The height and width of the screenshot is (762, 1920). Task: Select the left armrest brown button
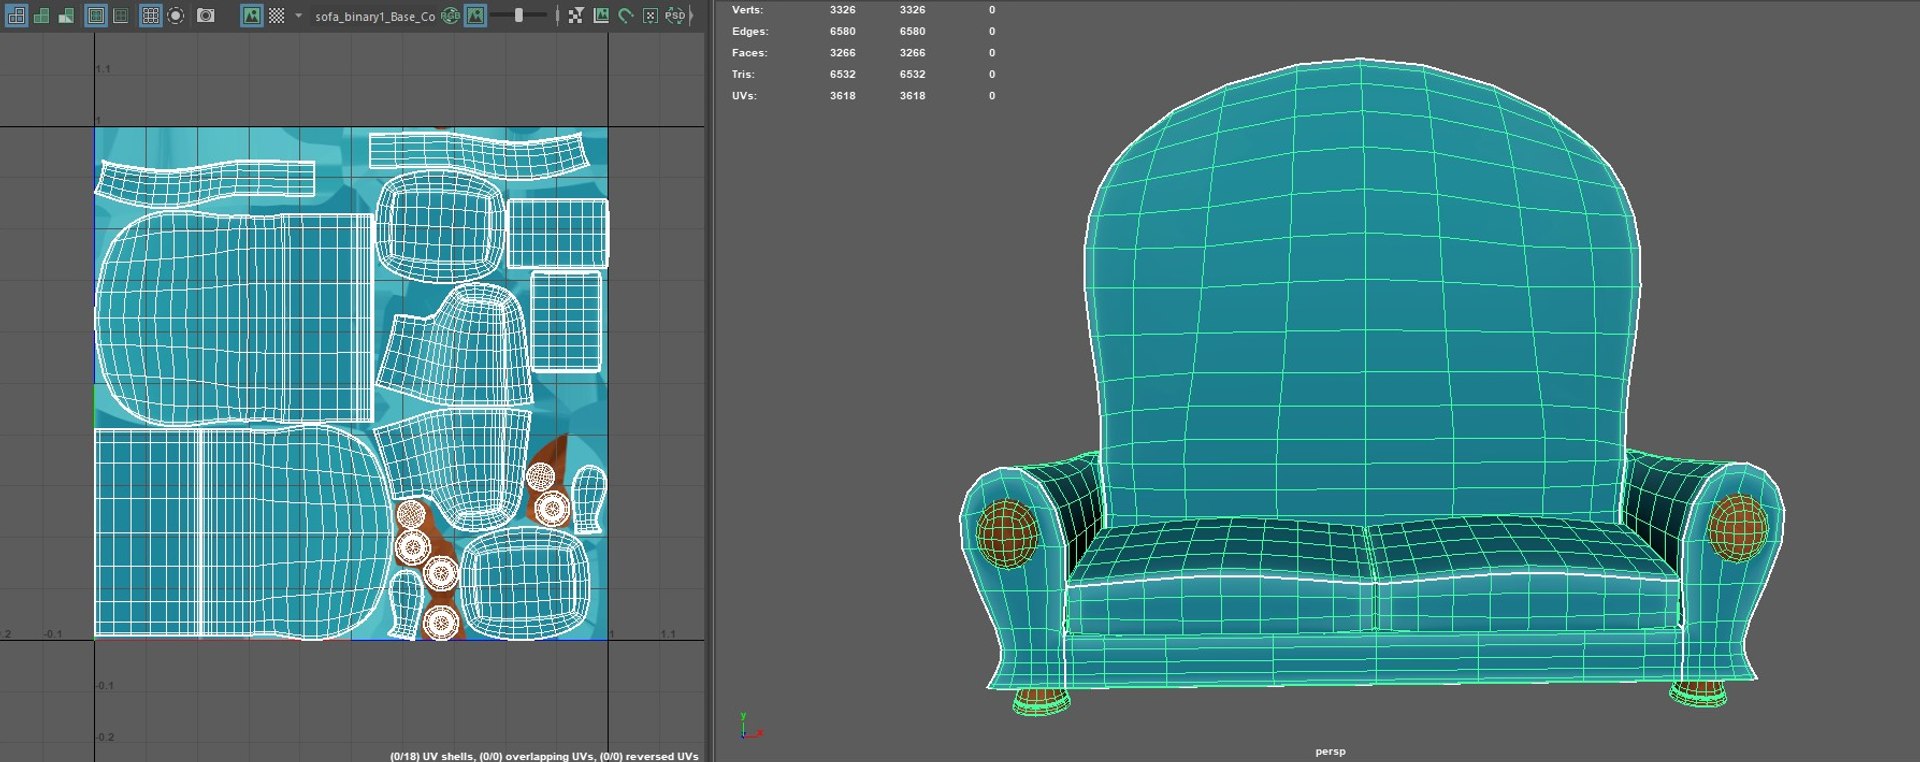(x=1006, y=533)
